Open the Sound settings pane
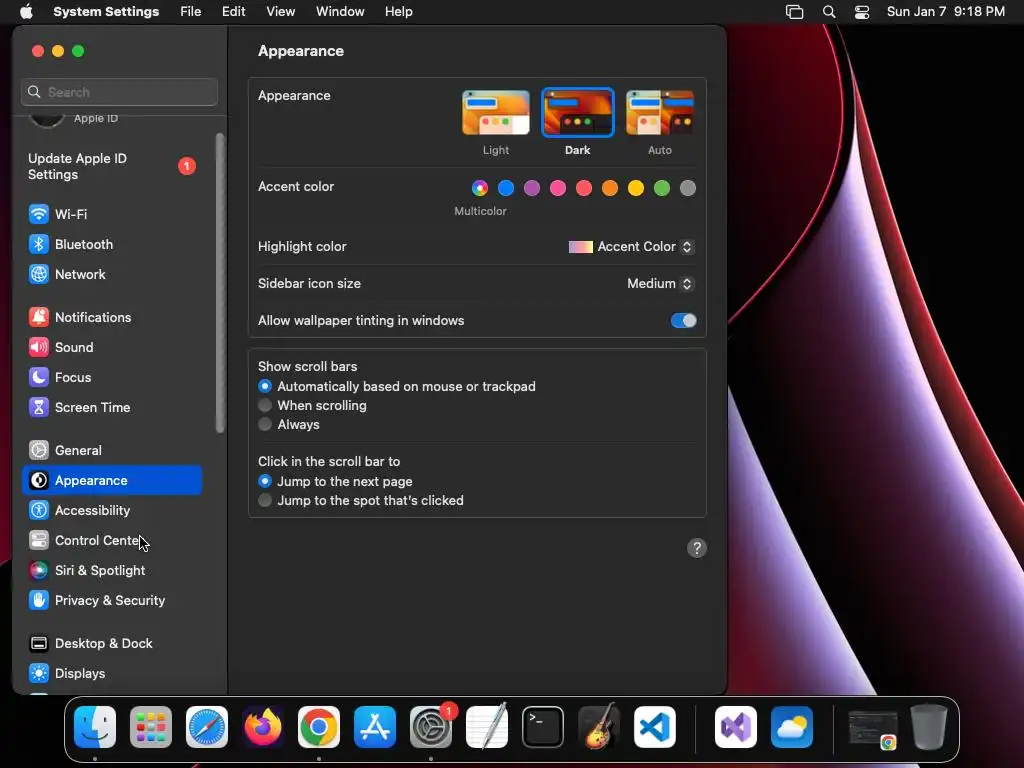The height and width of the screenshot is (768, 1024). point(112,347)
